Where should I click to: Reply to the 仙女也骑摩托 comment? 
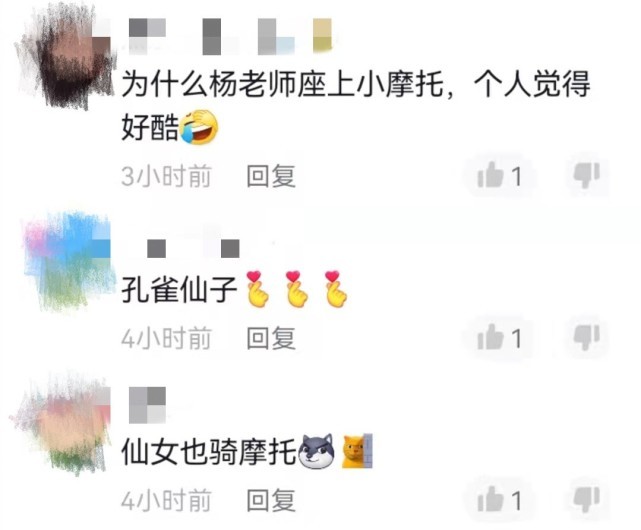click(x=271, y=500)
